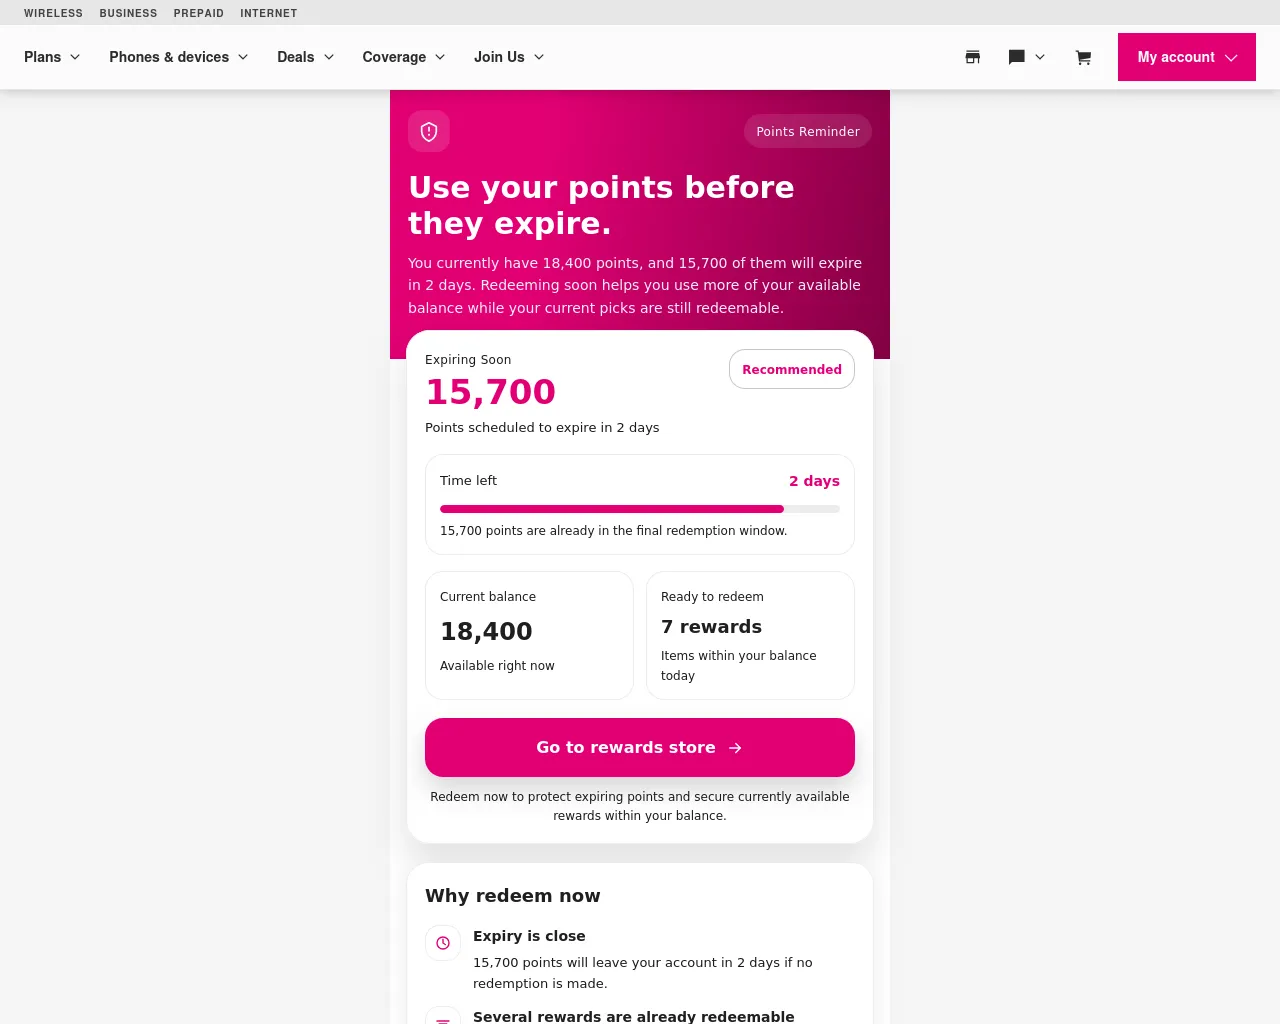1280x1024 pixels.
Task: Expand the Join Us menu
Action: coord(509,57)
